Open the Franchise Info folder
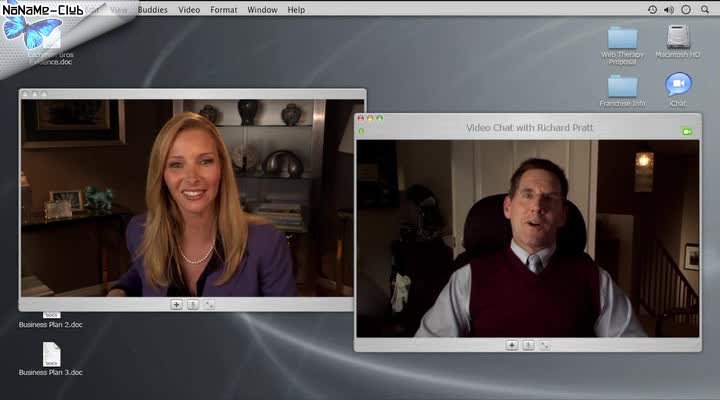The height and width of the screenshot is (400, 720). (x=623, y=86)
